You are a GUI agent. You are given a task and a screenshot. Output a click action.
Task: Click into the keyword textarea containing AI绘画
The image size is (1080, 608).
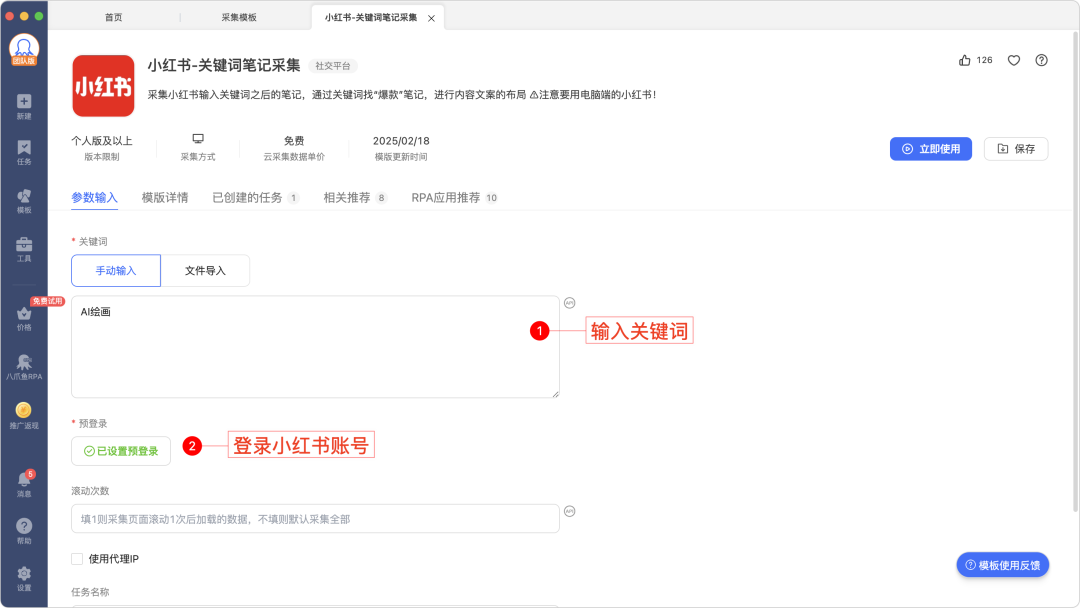coord(315,347)
